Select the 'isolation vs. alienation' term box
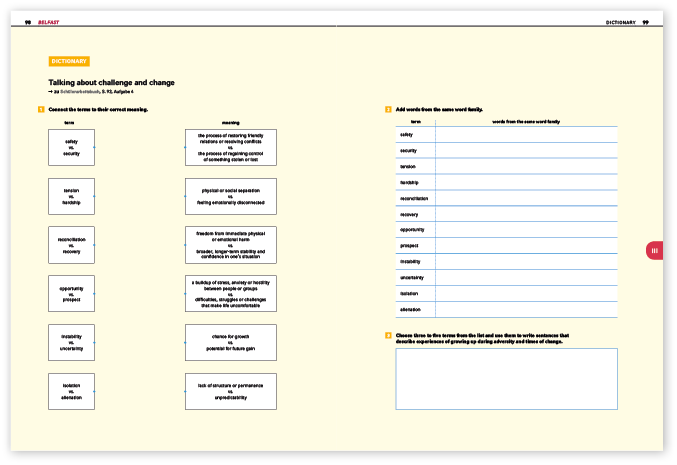The image size is (677, 465). click(71, 391)
